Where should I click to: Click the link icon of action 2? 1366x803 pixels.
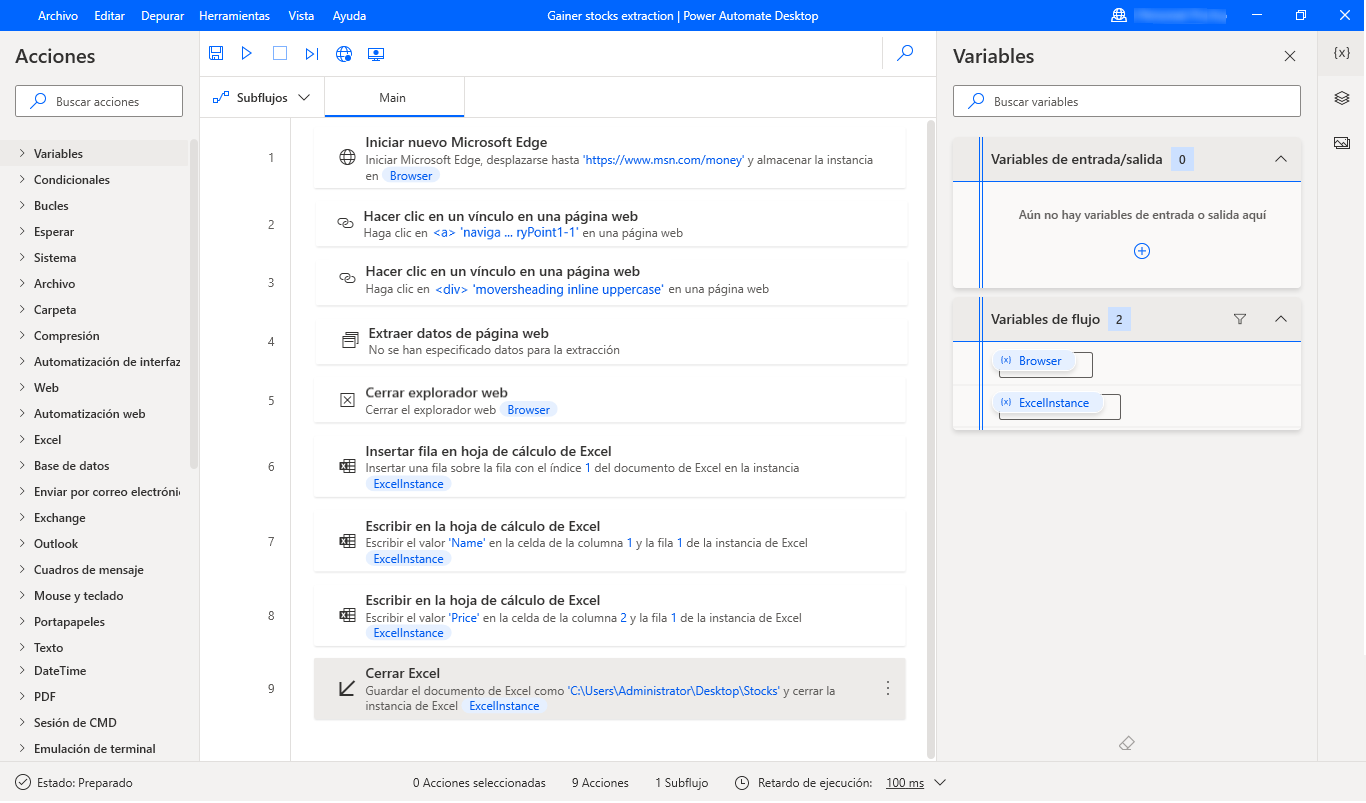point(345,223)
